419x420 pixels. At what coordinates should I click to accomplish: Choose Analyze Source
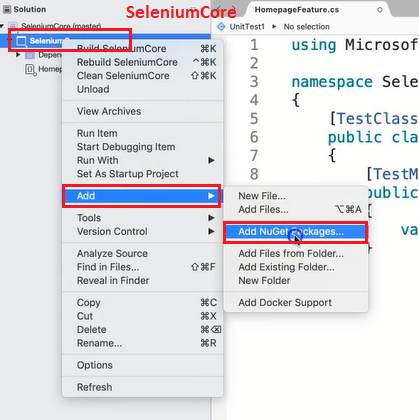point(142,254)
